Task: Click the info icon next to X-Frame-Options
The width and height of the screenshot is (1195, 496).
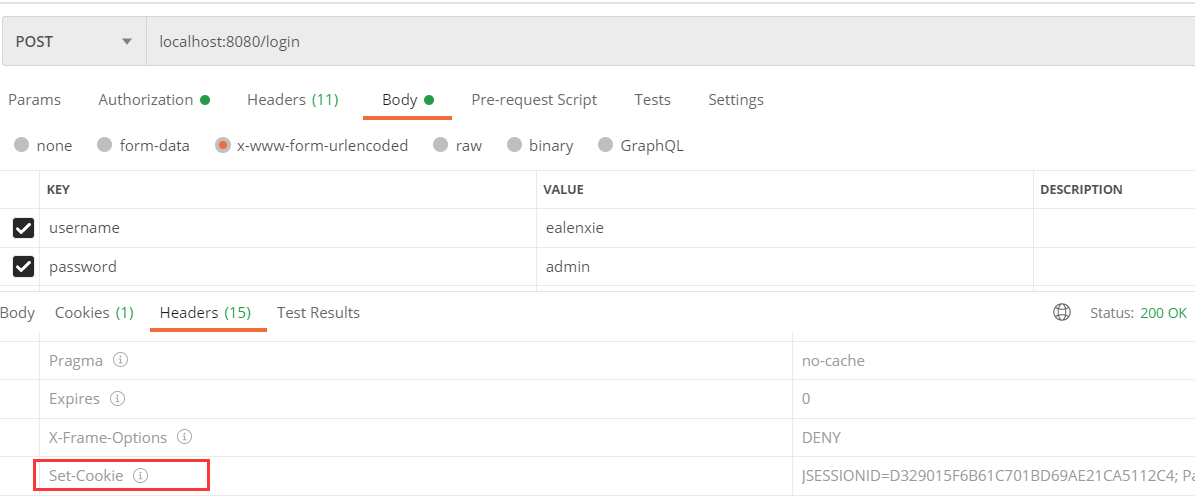Action: pyautogui.click(x=184, y=437)
